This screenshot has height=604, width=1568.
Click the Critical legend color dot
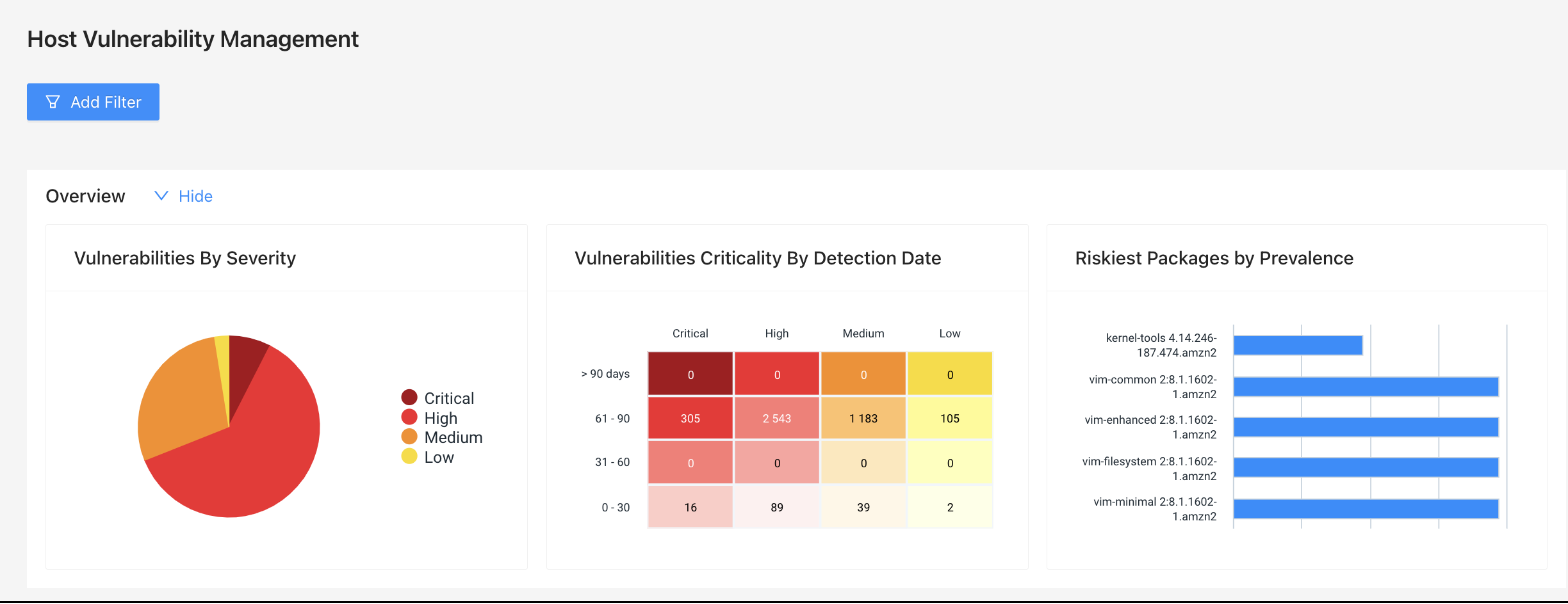pos(409,398)
